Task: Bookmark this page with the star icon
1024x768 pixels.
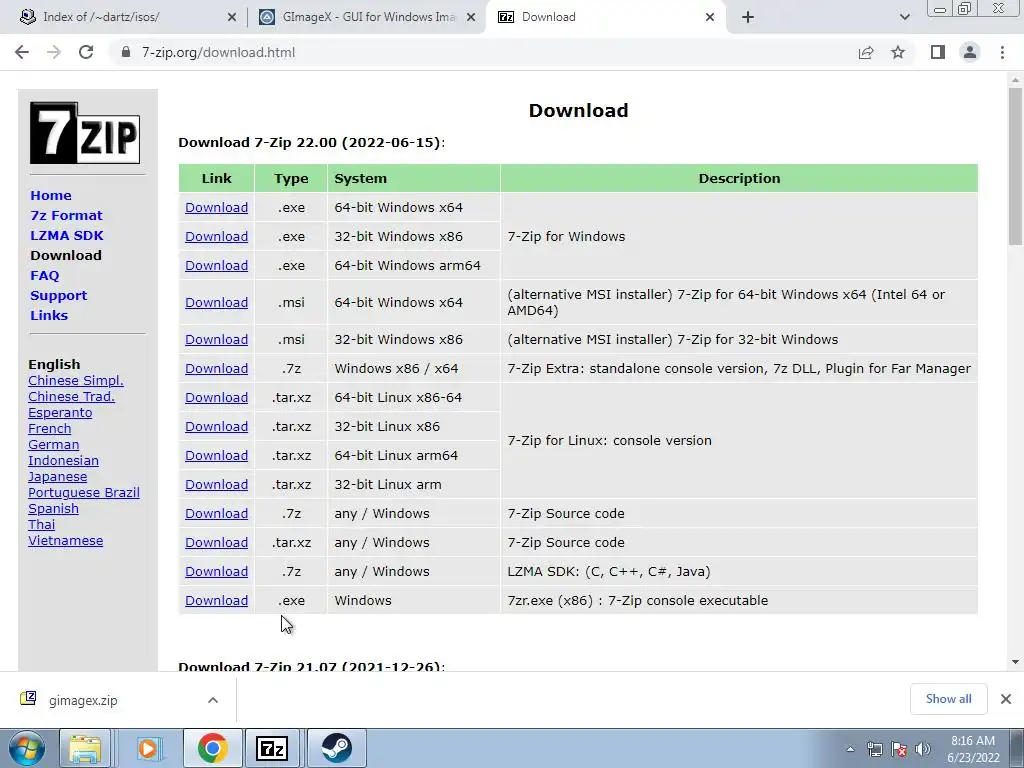Action: [x=898, y=52]
